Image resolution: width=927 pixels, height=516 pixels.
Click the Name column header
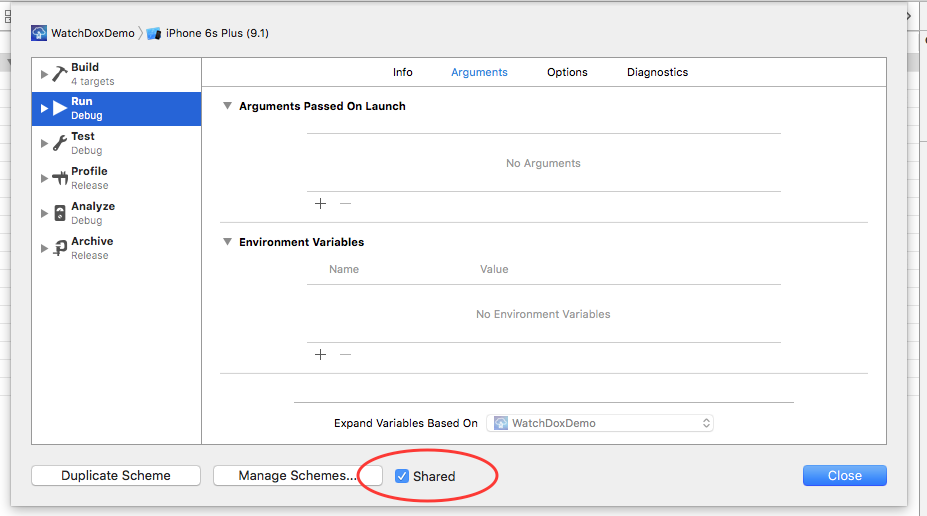[344, 269]
